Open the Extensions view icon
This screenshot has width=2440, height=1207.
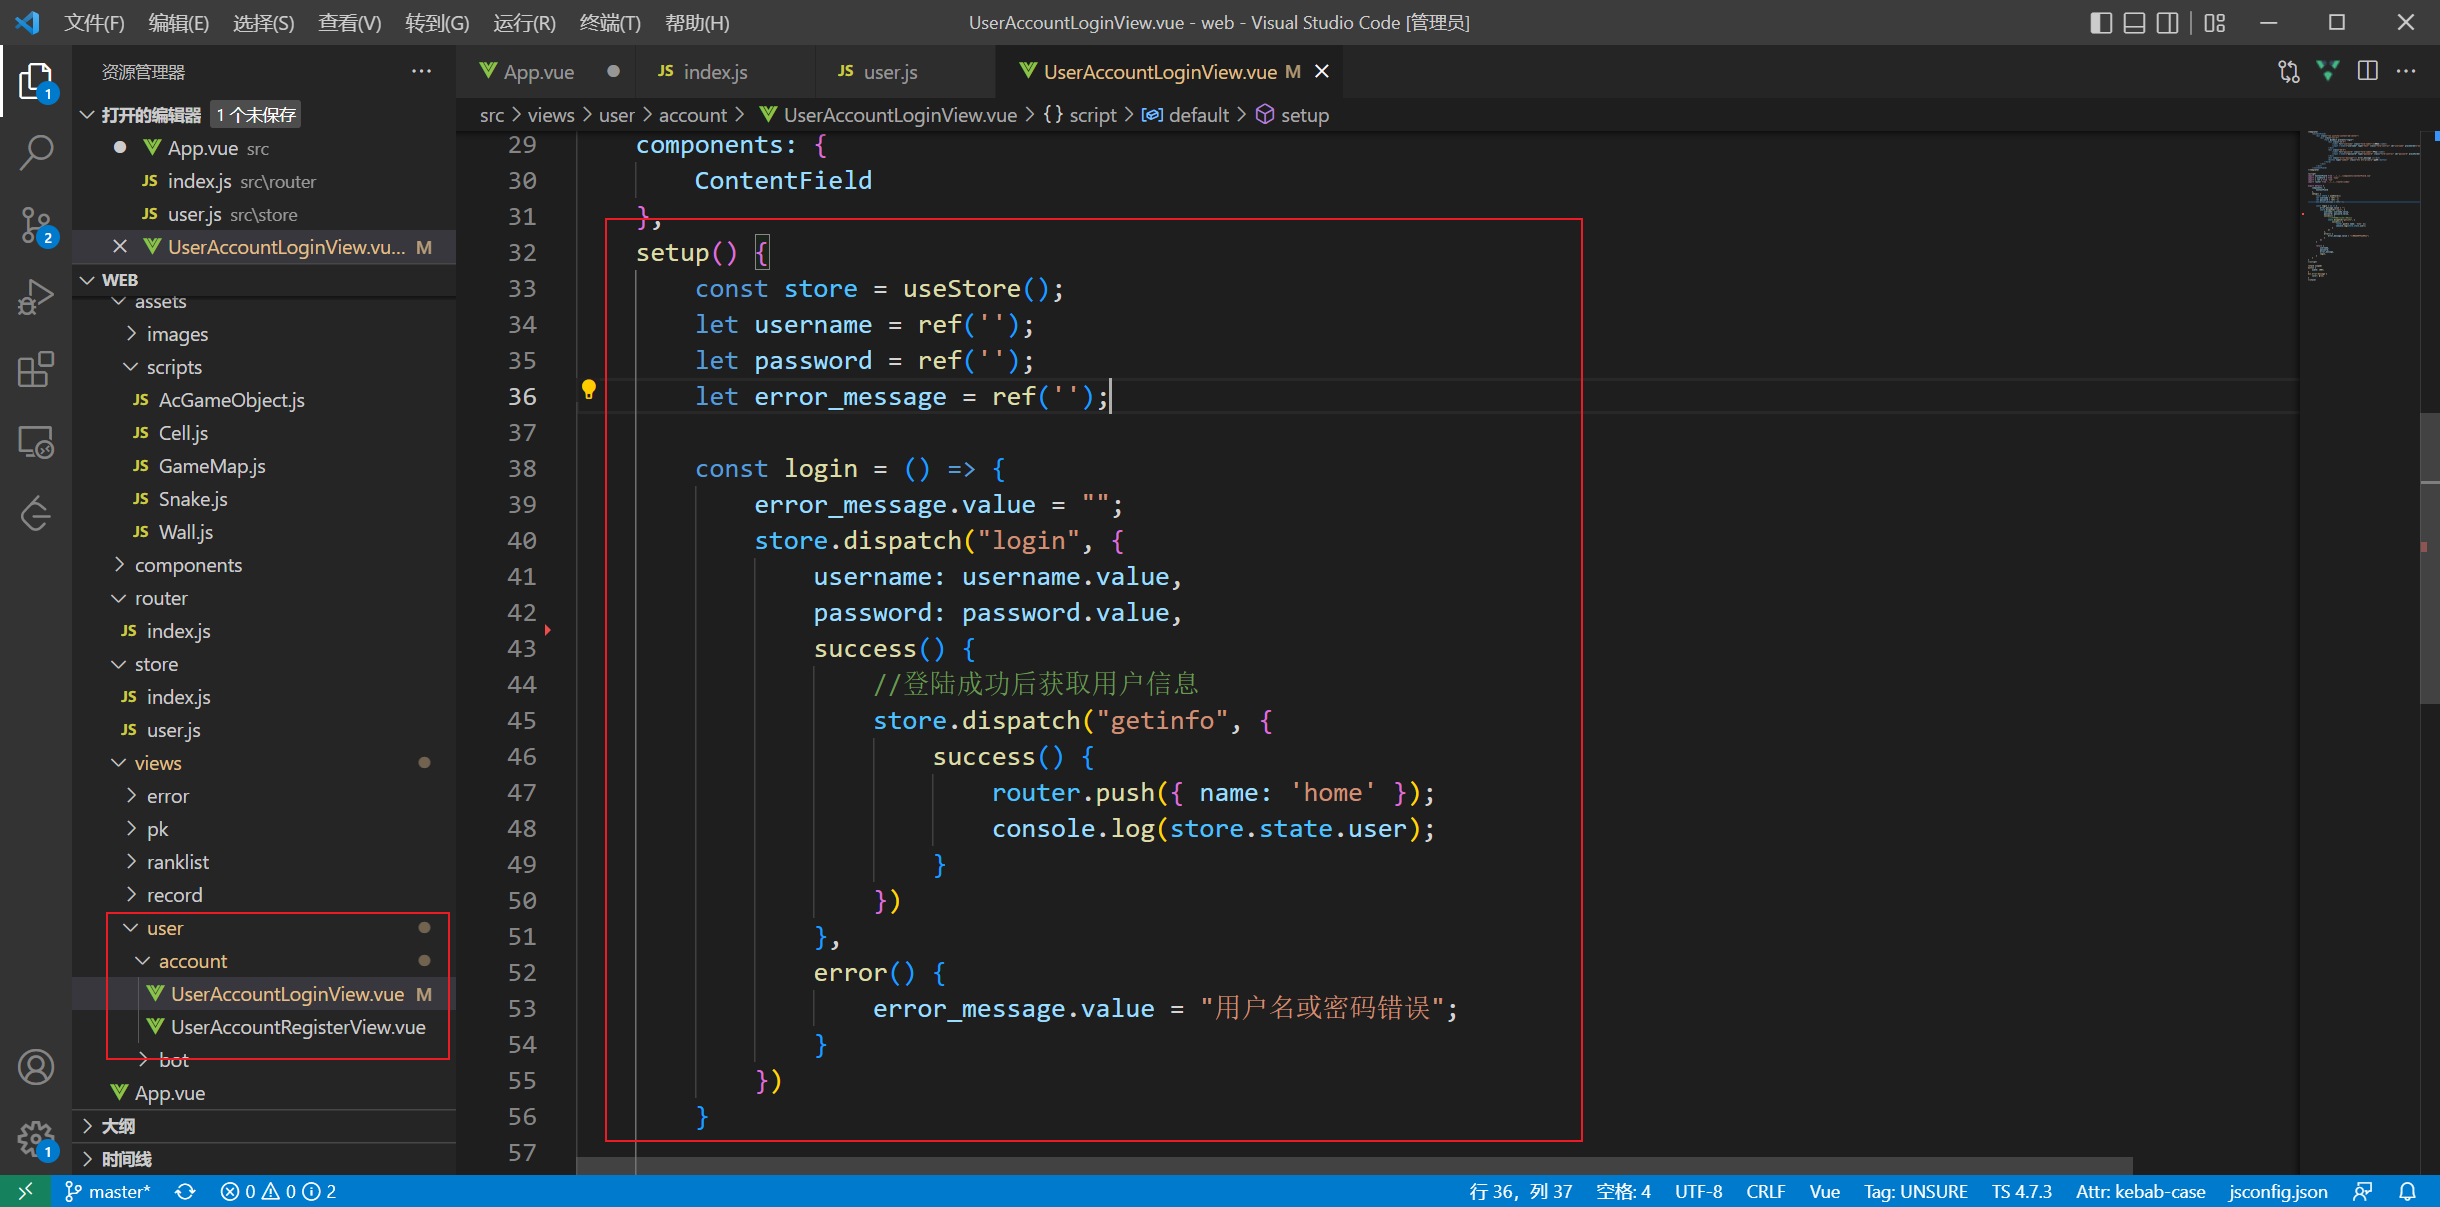(36, 369)
